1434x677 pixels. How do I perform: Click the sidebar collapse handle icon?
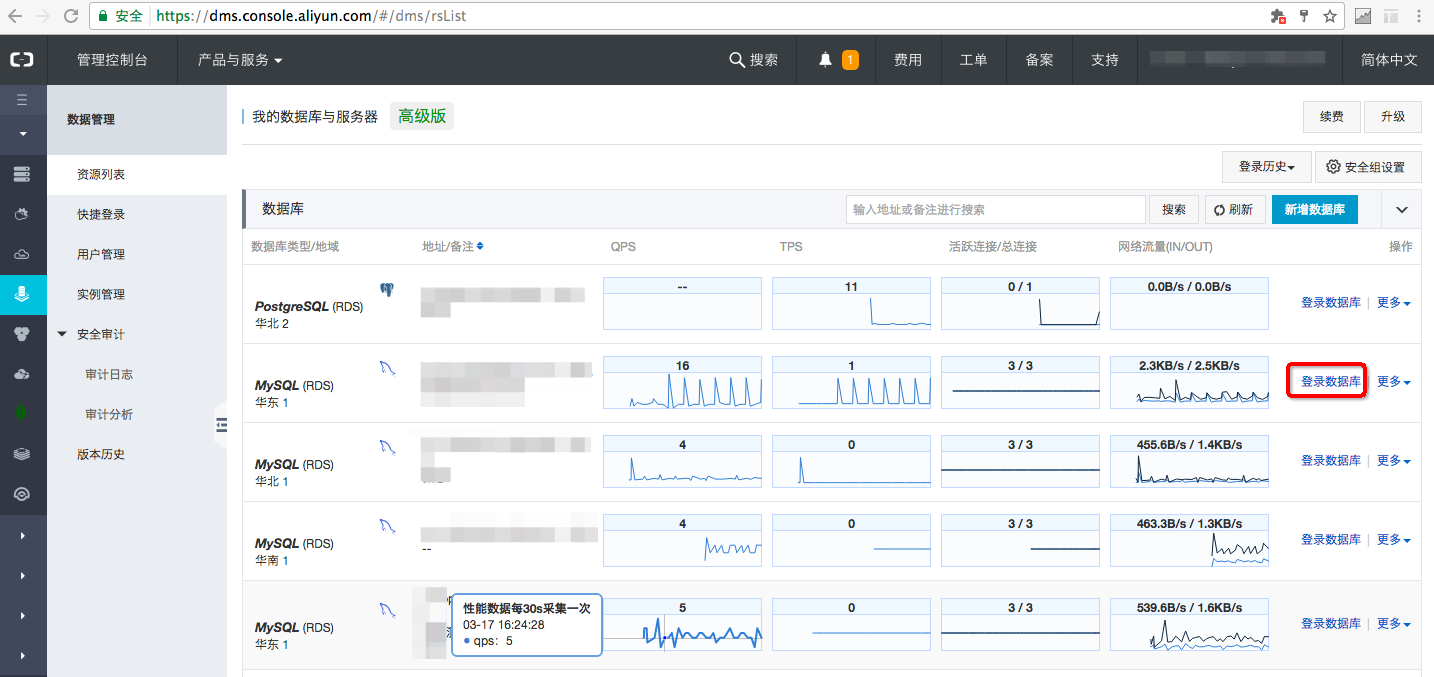(221, 425)
